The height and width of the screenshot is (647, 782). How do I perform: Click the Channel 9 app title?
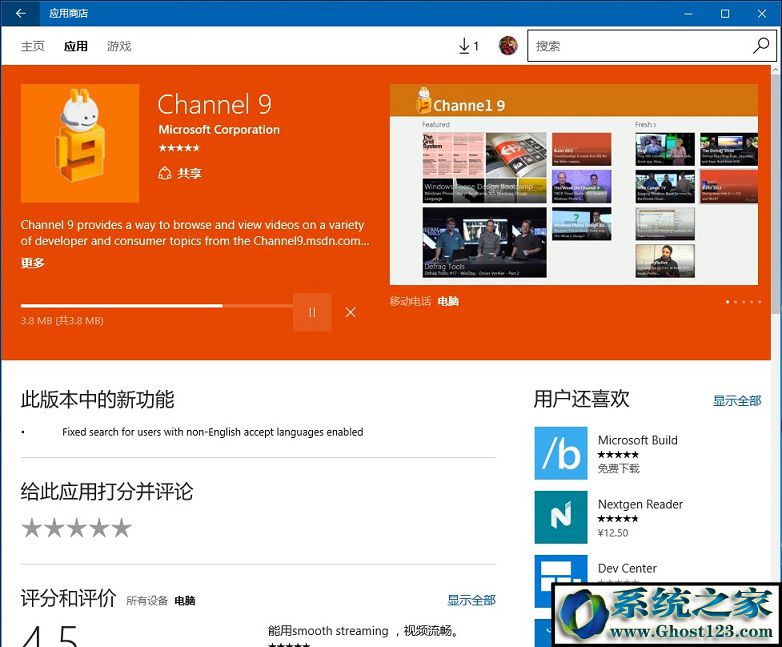214,105
